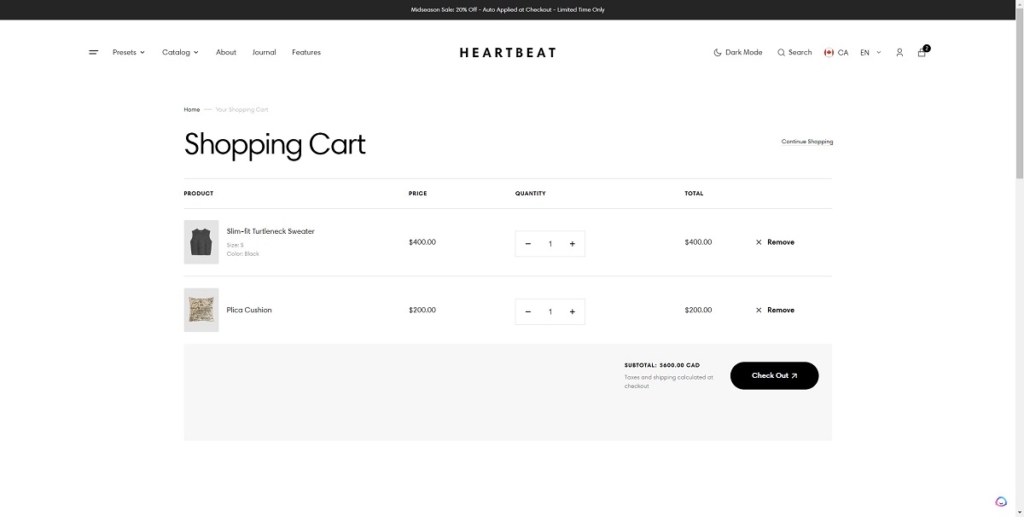Viewport: 1024px width, 517px height.
Task: Expand the Catalog dropdown
Action: point(180,52)
